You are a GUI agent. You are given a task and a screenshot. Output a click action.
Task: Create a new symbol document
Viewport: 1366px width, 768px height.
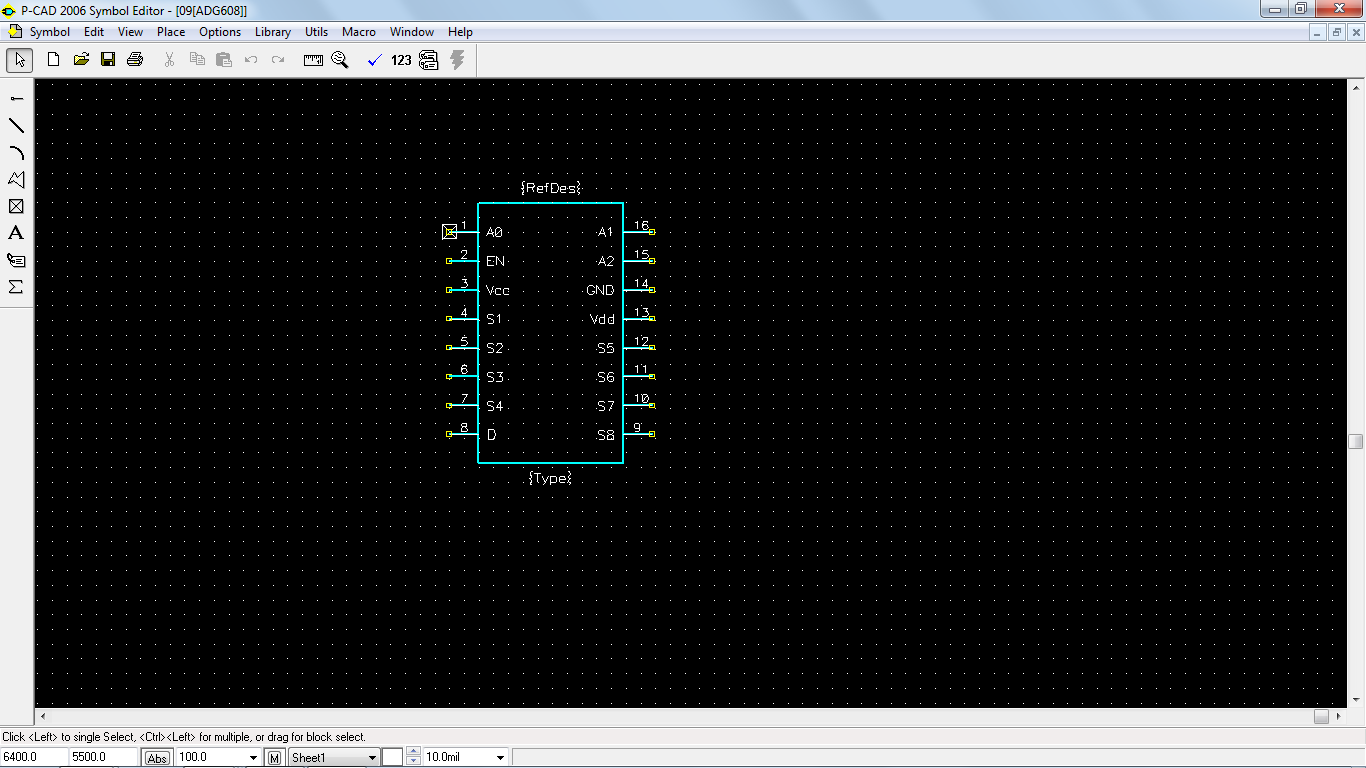(54, 60)
